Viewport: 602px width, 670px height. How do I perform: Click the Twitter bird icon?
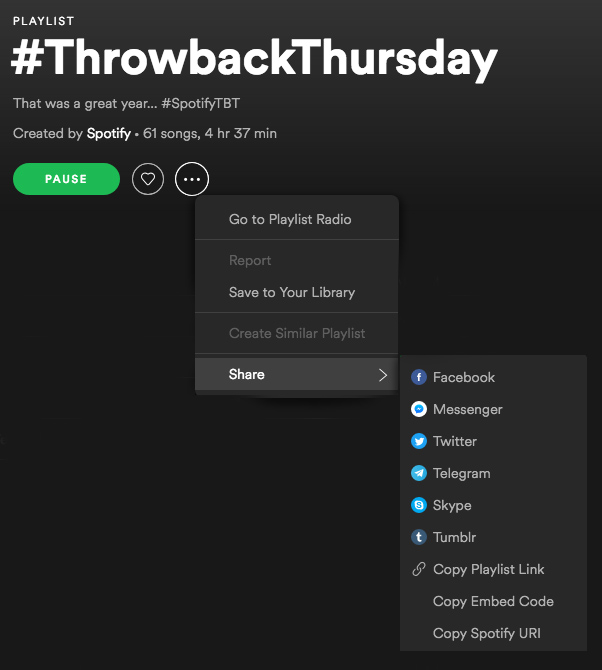419,442
